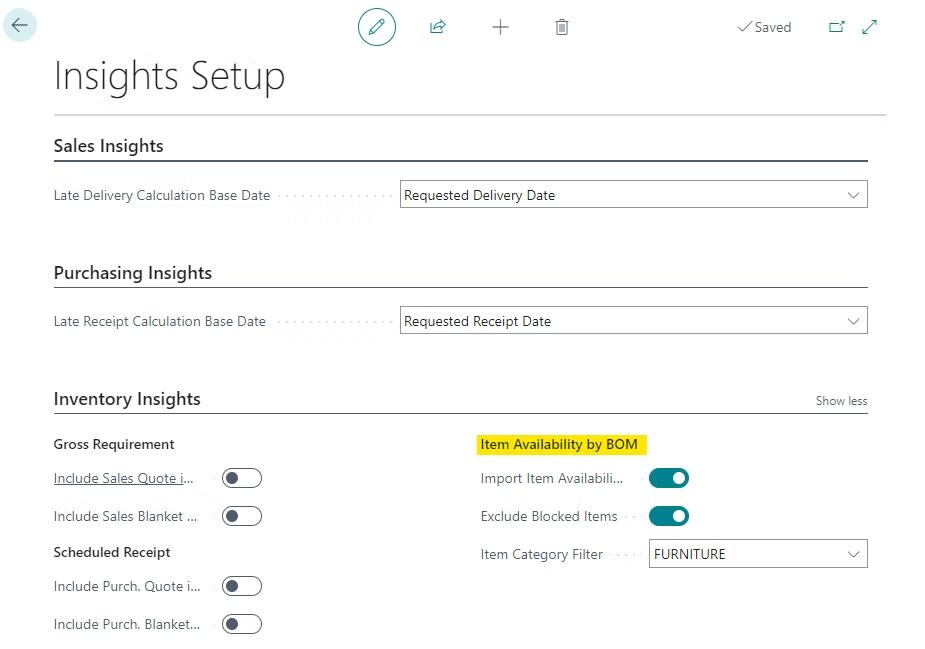Screen dimensions: 925x649
Task: Open the share icon menu
Action: click(438, 27)
